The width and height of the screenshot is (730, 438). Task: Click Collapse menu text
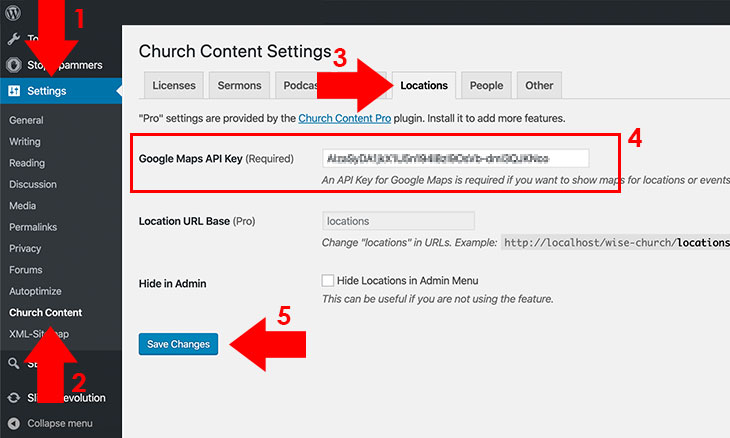(x=60, y=424)
